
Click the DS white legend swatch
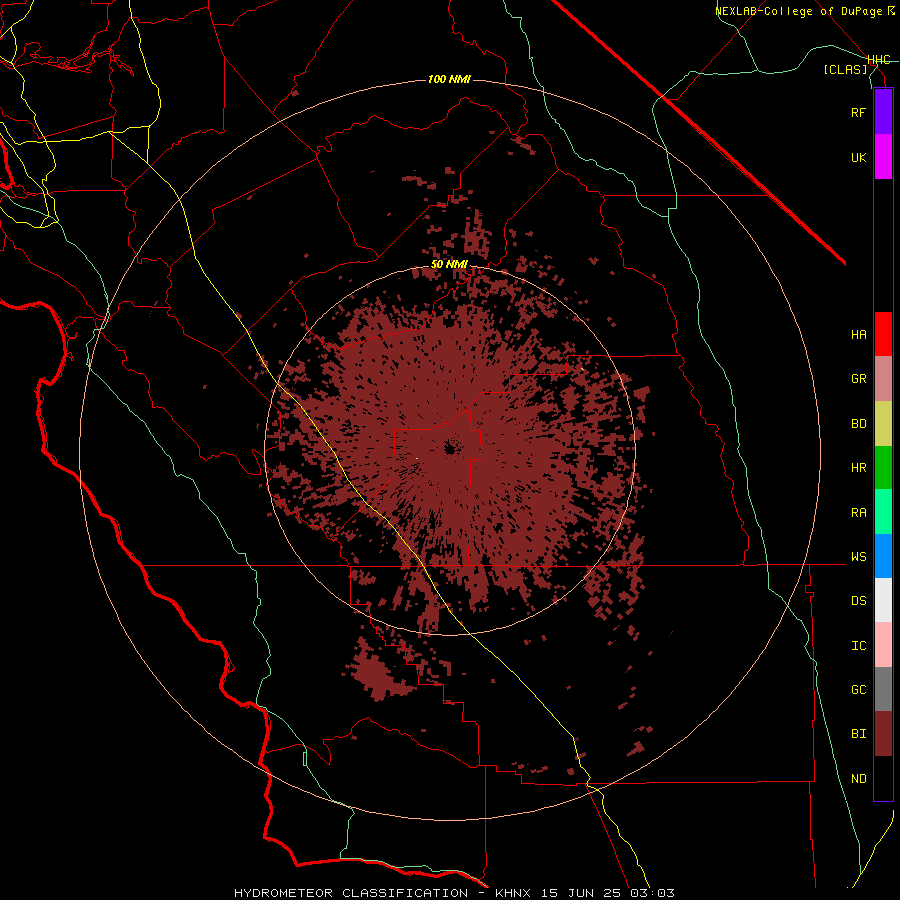tap(883, 600)
